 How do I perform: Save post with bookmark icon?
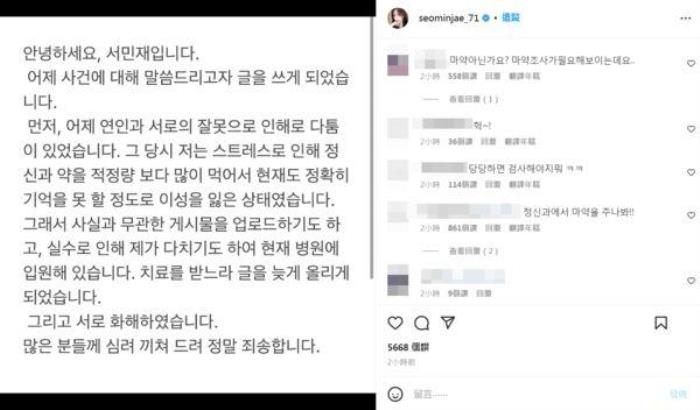[661, 322]
